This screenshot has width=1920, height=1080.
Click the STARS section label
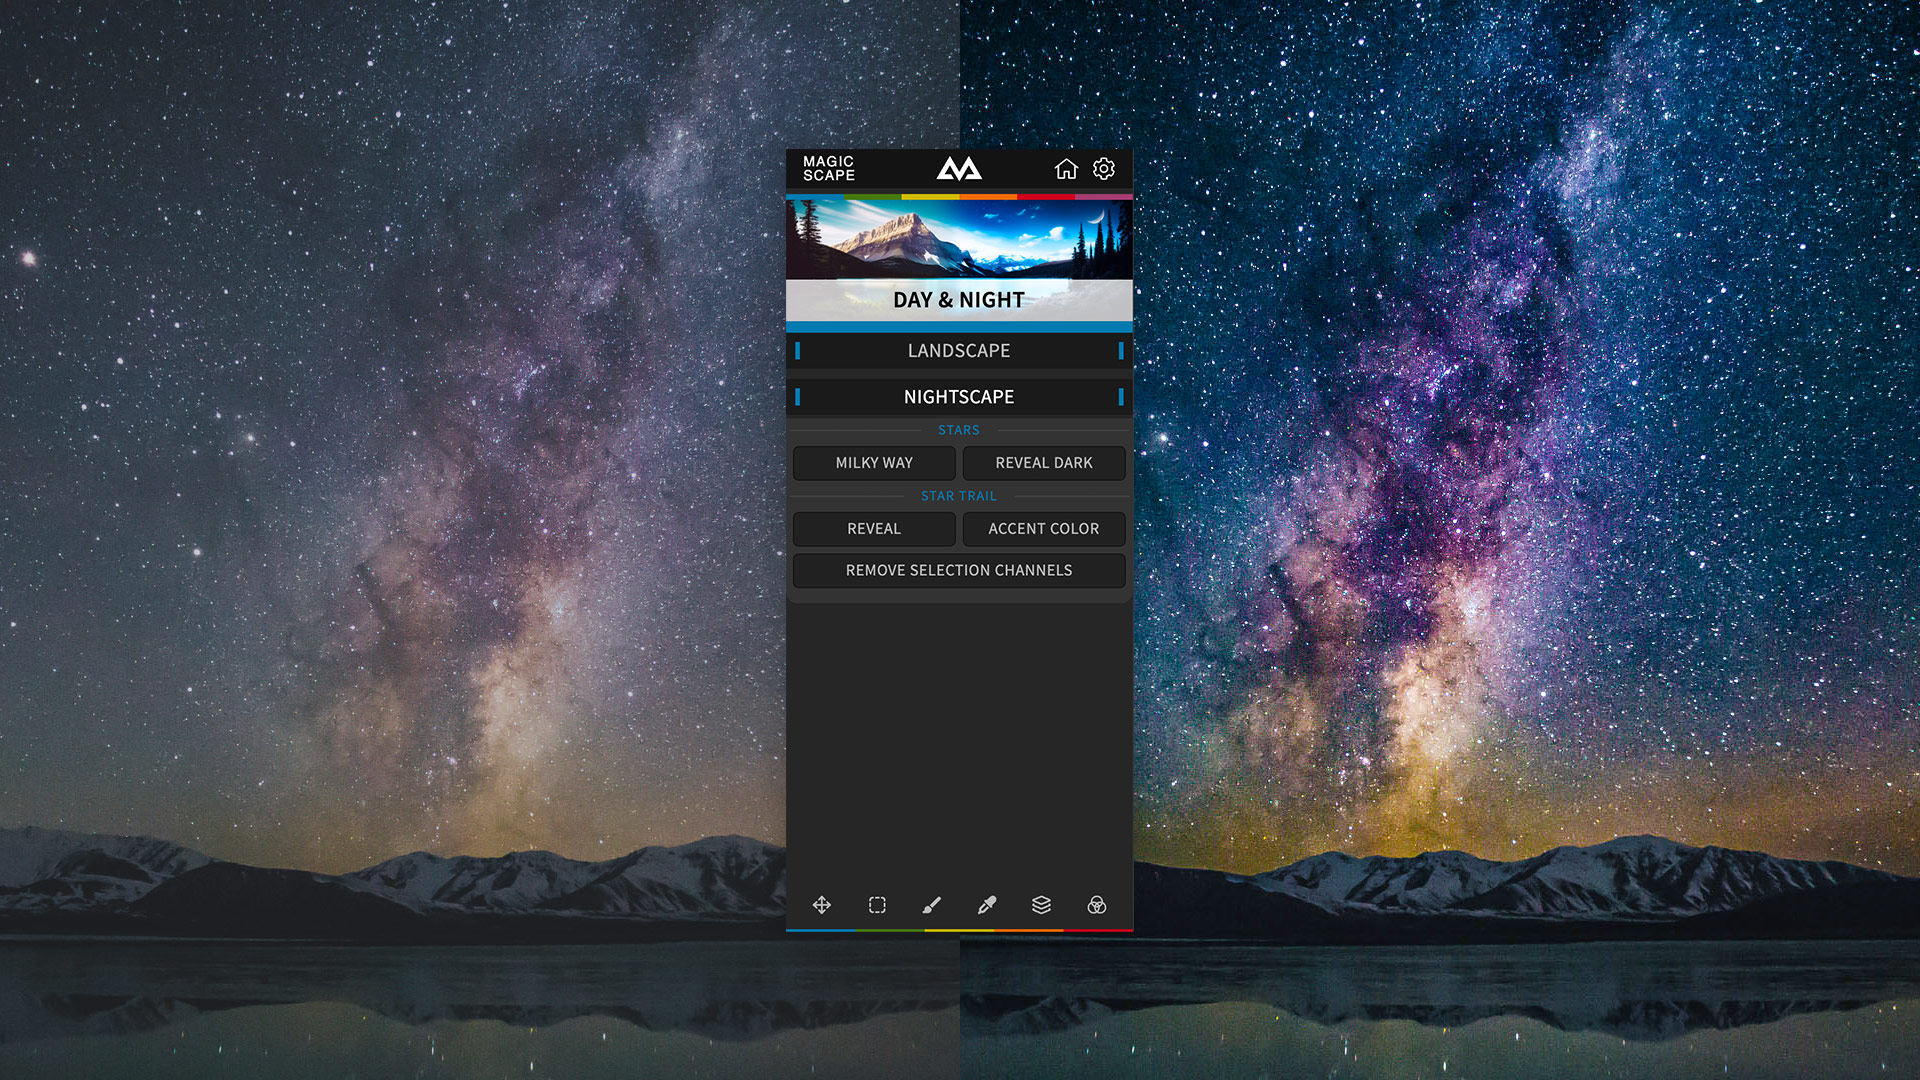(x=959, y=430)
